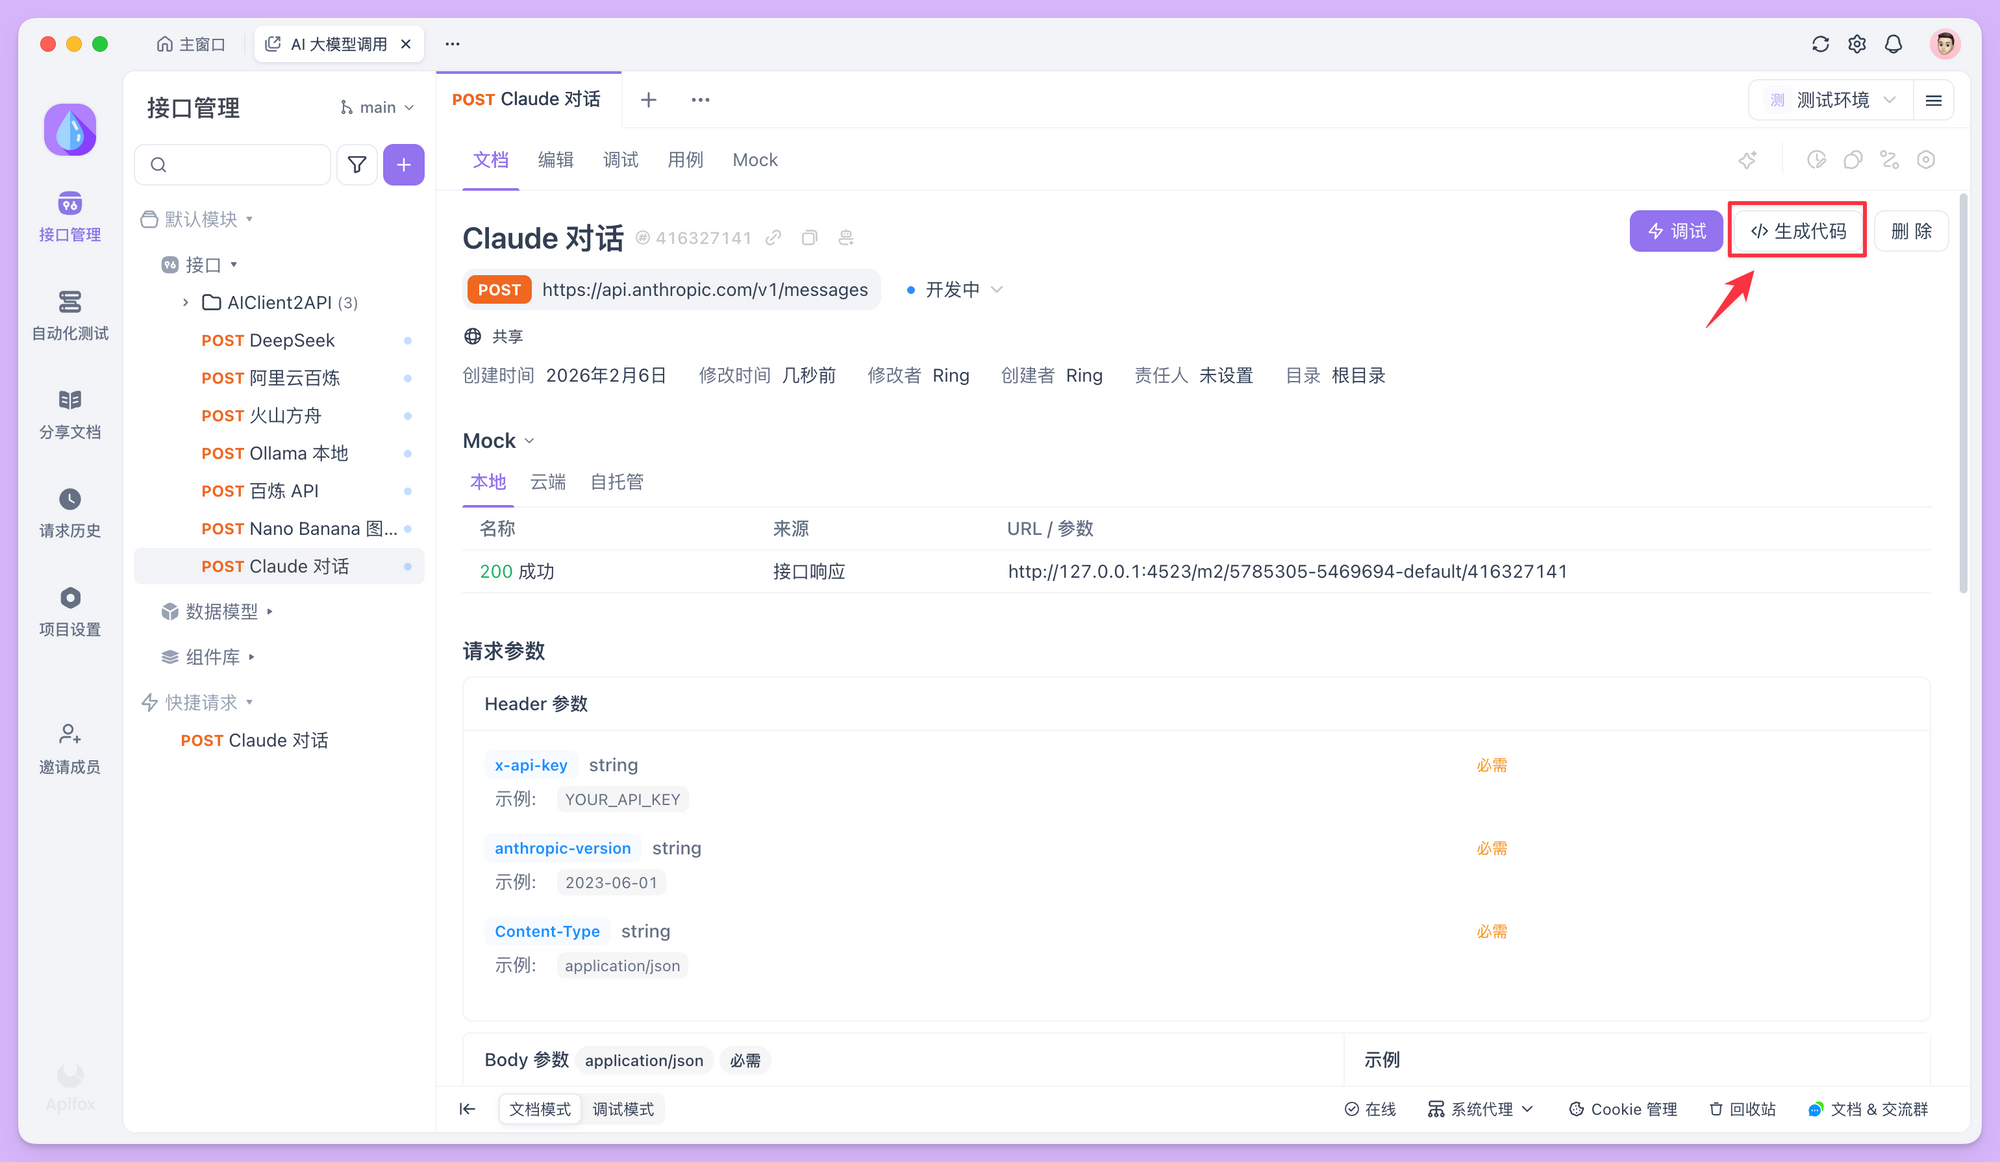Click the 生成代码 button
The height and width of the screenshot is (1162, 2000).
pyautogui.click(x=1798, y=231)
